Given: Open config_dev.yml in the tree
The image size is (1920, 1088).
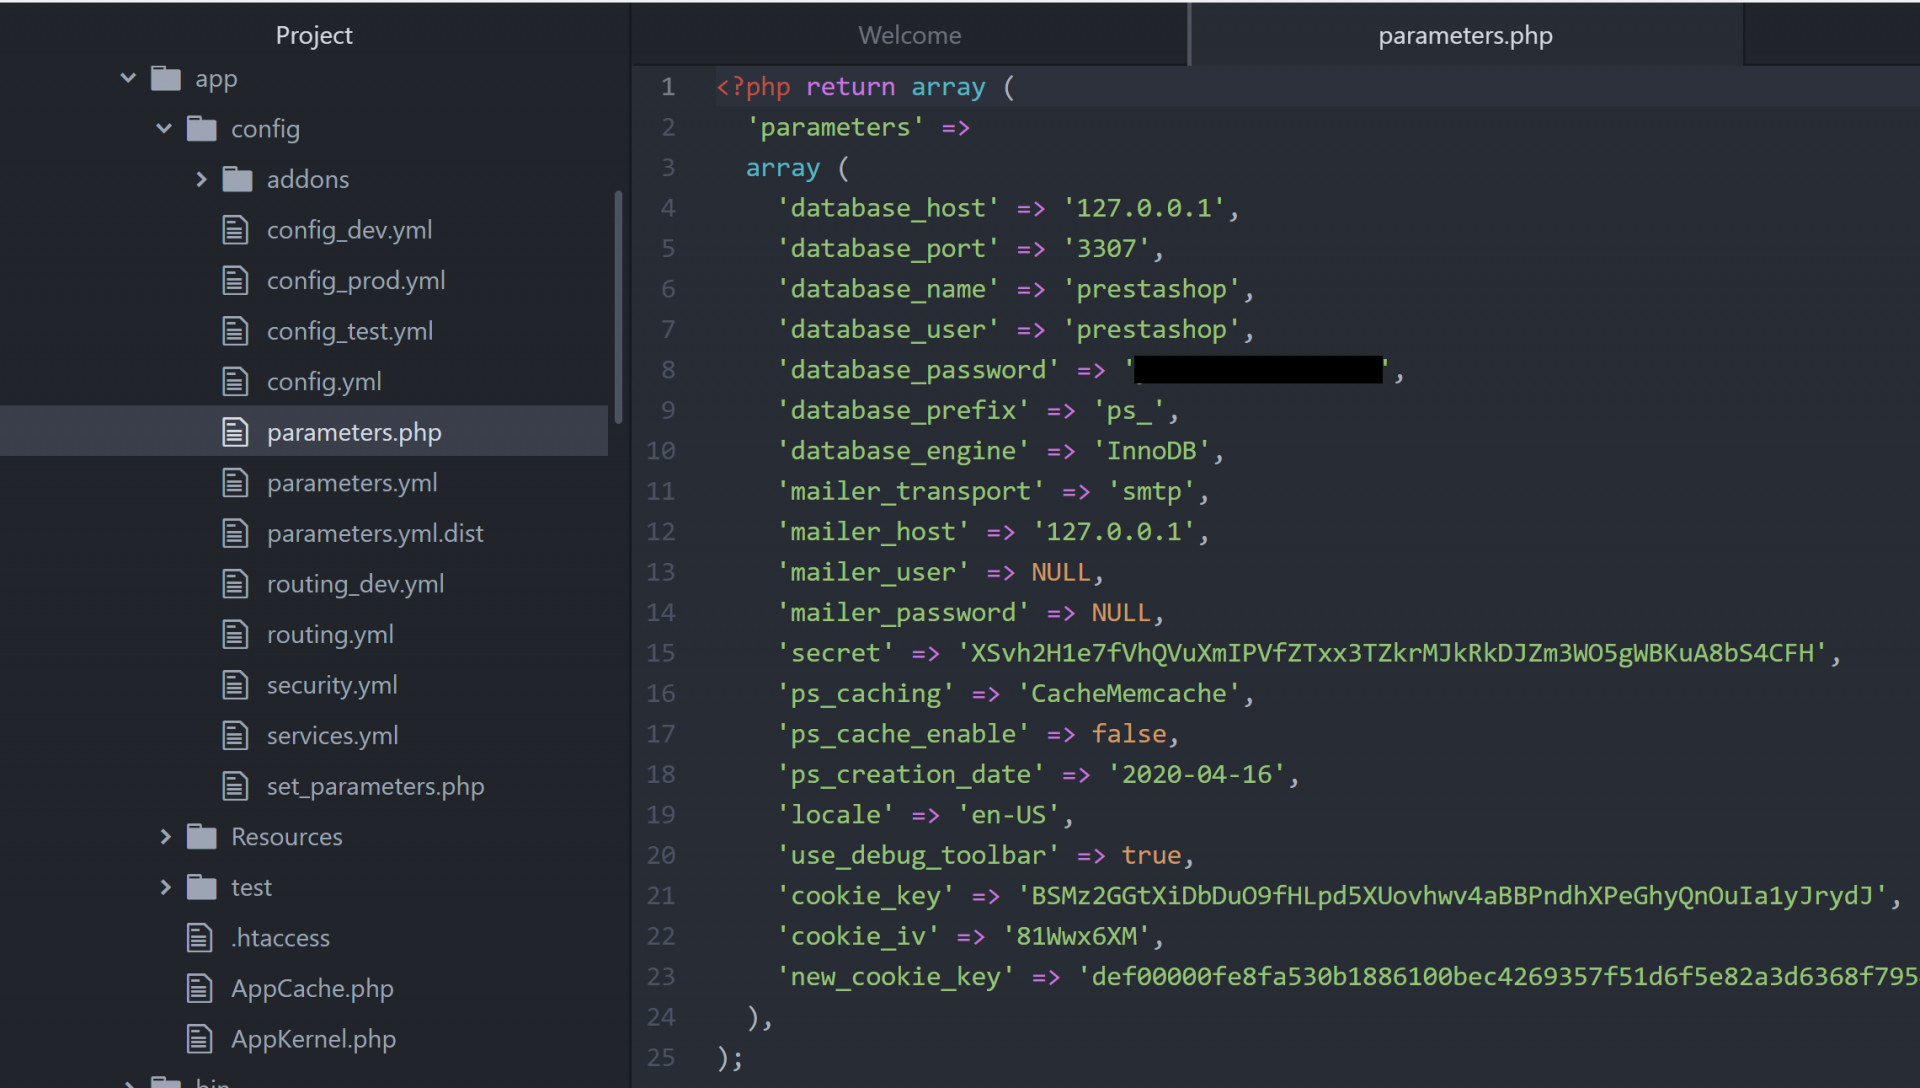Looking at the screenshot, I should (349, 230).
